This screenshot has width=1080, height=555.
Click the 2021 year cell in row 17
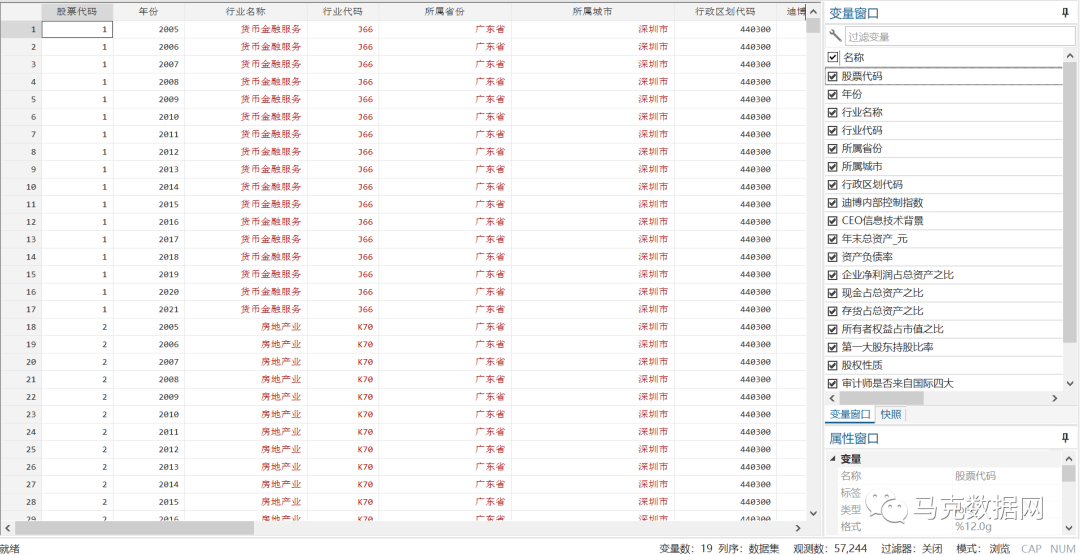coord(149,309)
